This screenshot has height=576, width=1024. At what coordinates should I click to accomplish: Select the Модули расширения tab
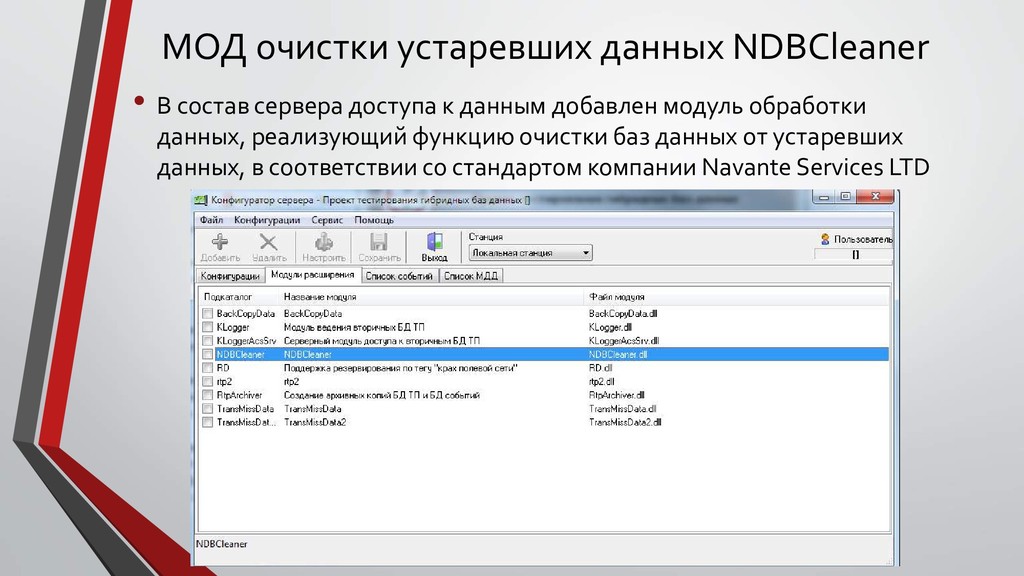point(313,275)
